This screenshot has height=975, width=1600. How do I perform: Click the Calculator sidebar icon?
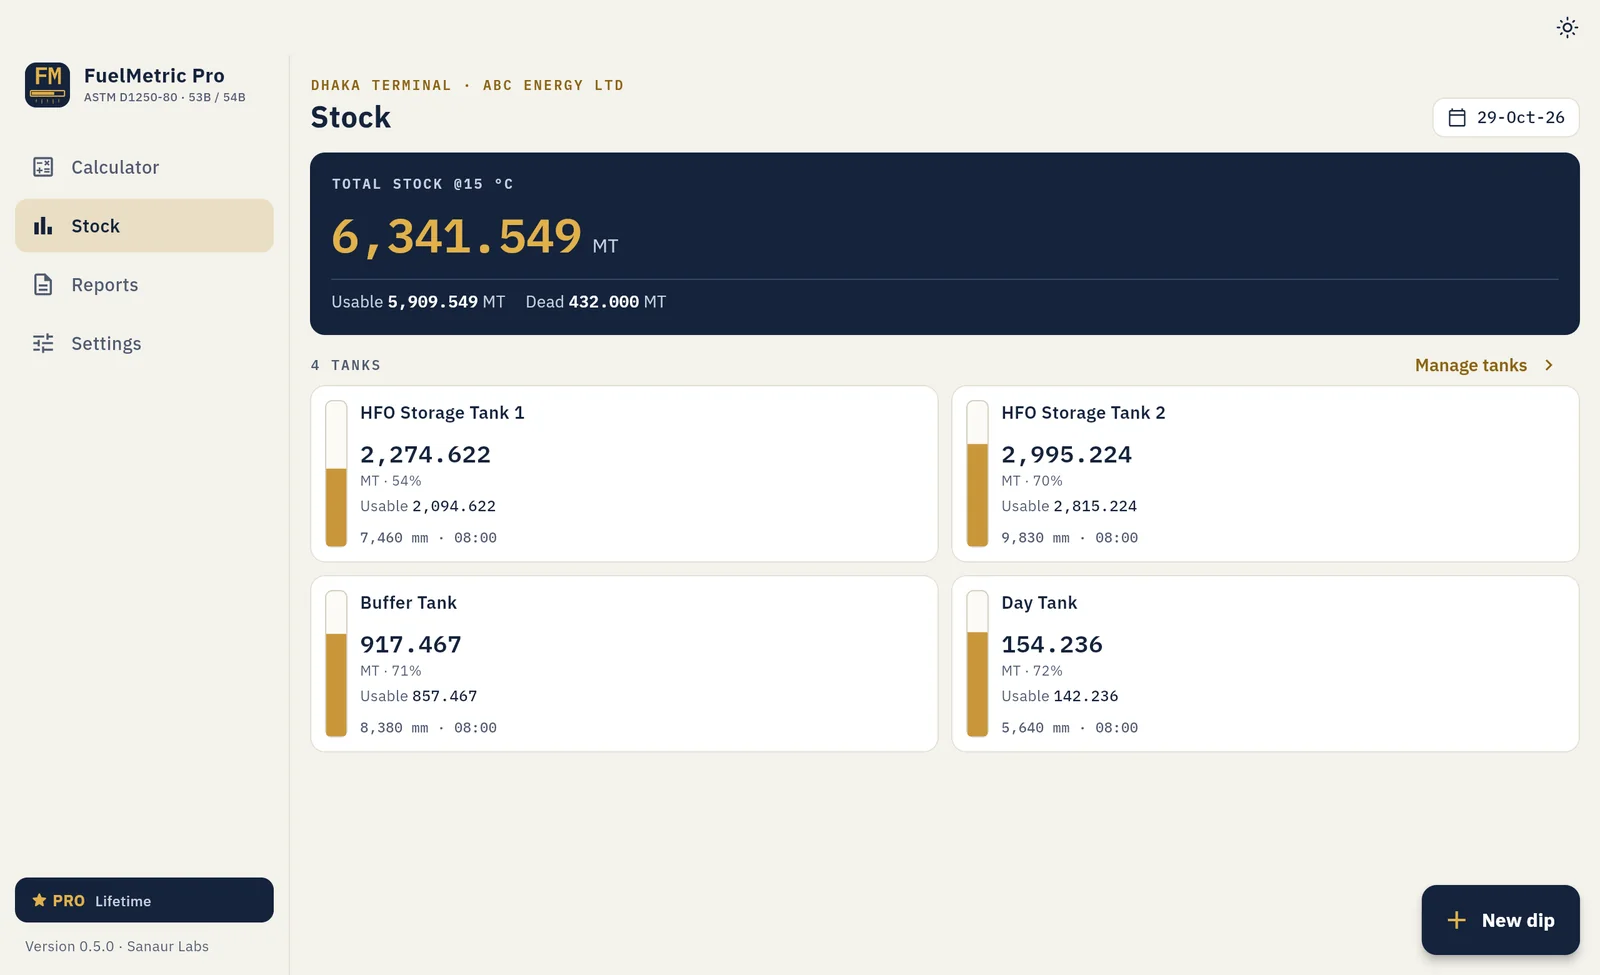point(43,167)
